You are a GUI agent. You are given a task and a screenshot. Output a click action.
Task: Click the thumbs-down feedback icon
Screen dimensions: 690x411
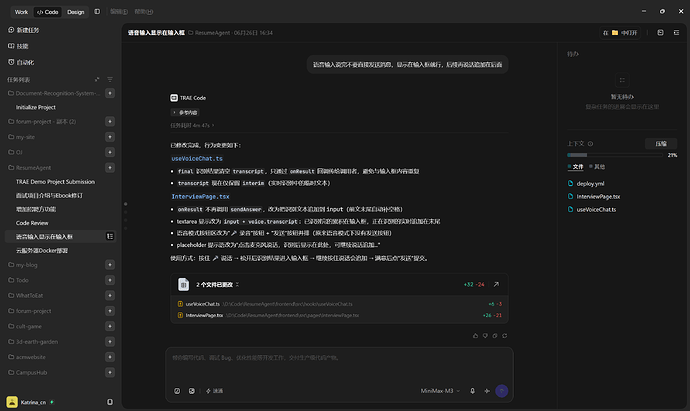click(485, 336)
